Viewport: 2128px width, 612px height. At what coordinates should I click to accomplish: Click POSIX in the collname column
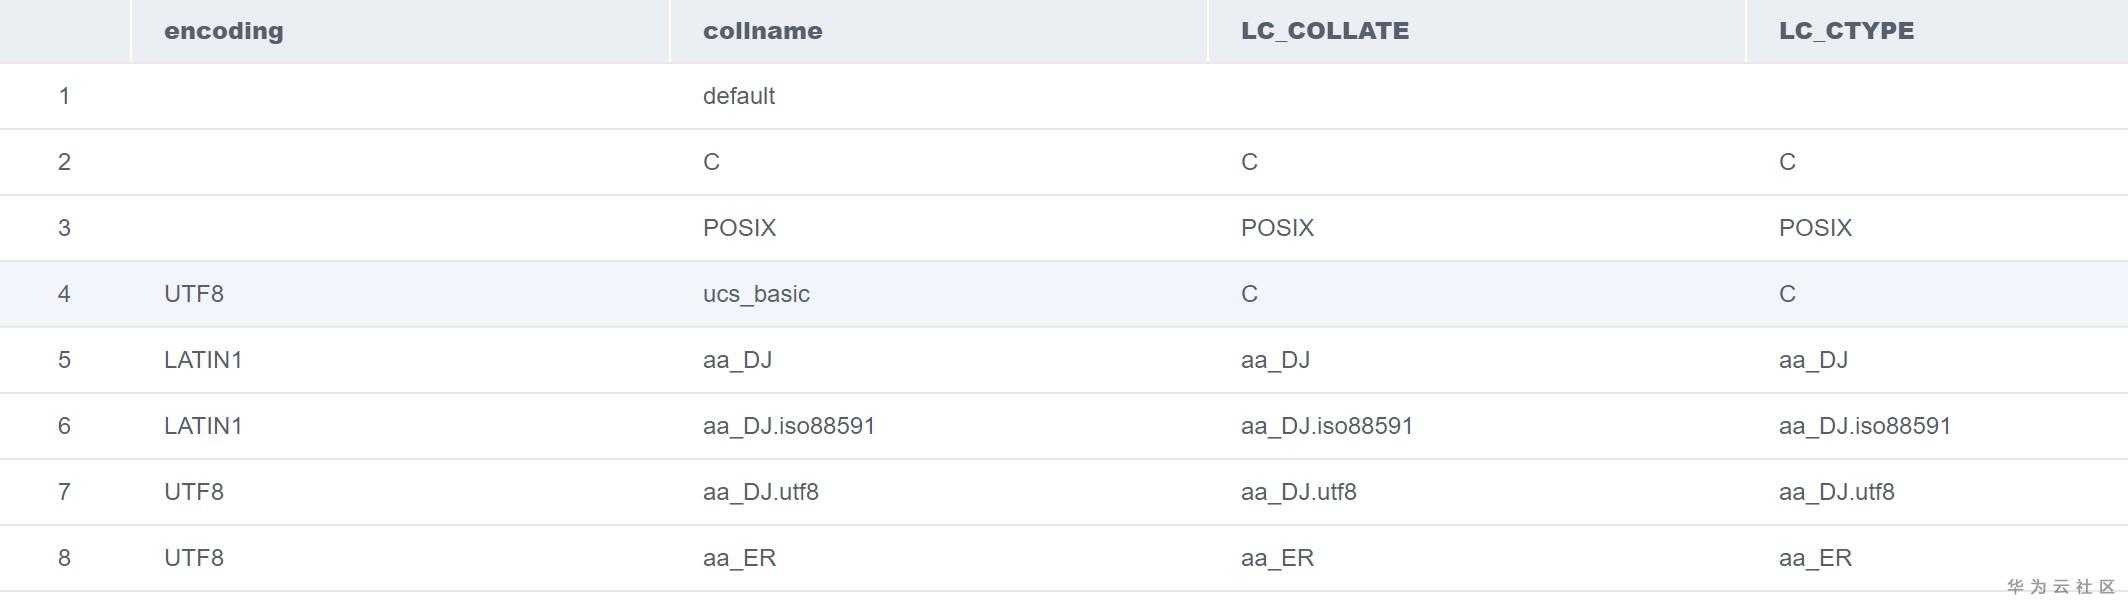(738, 228)
